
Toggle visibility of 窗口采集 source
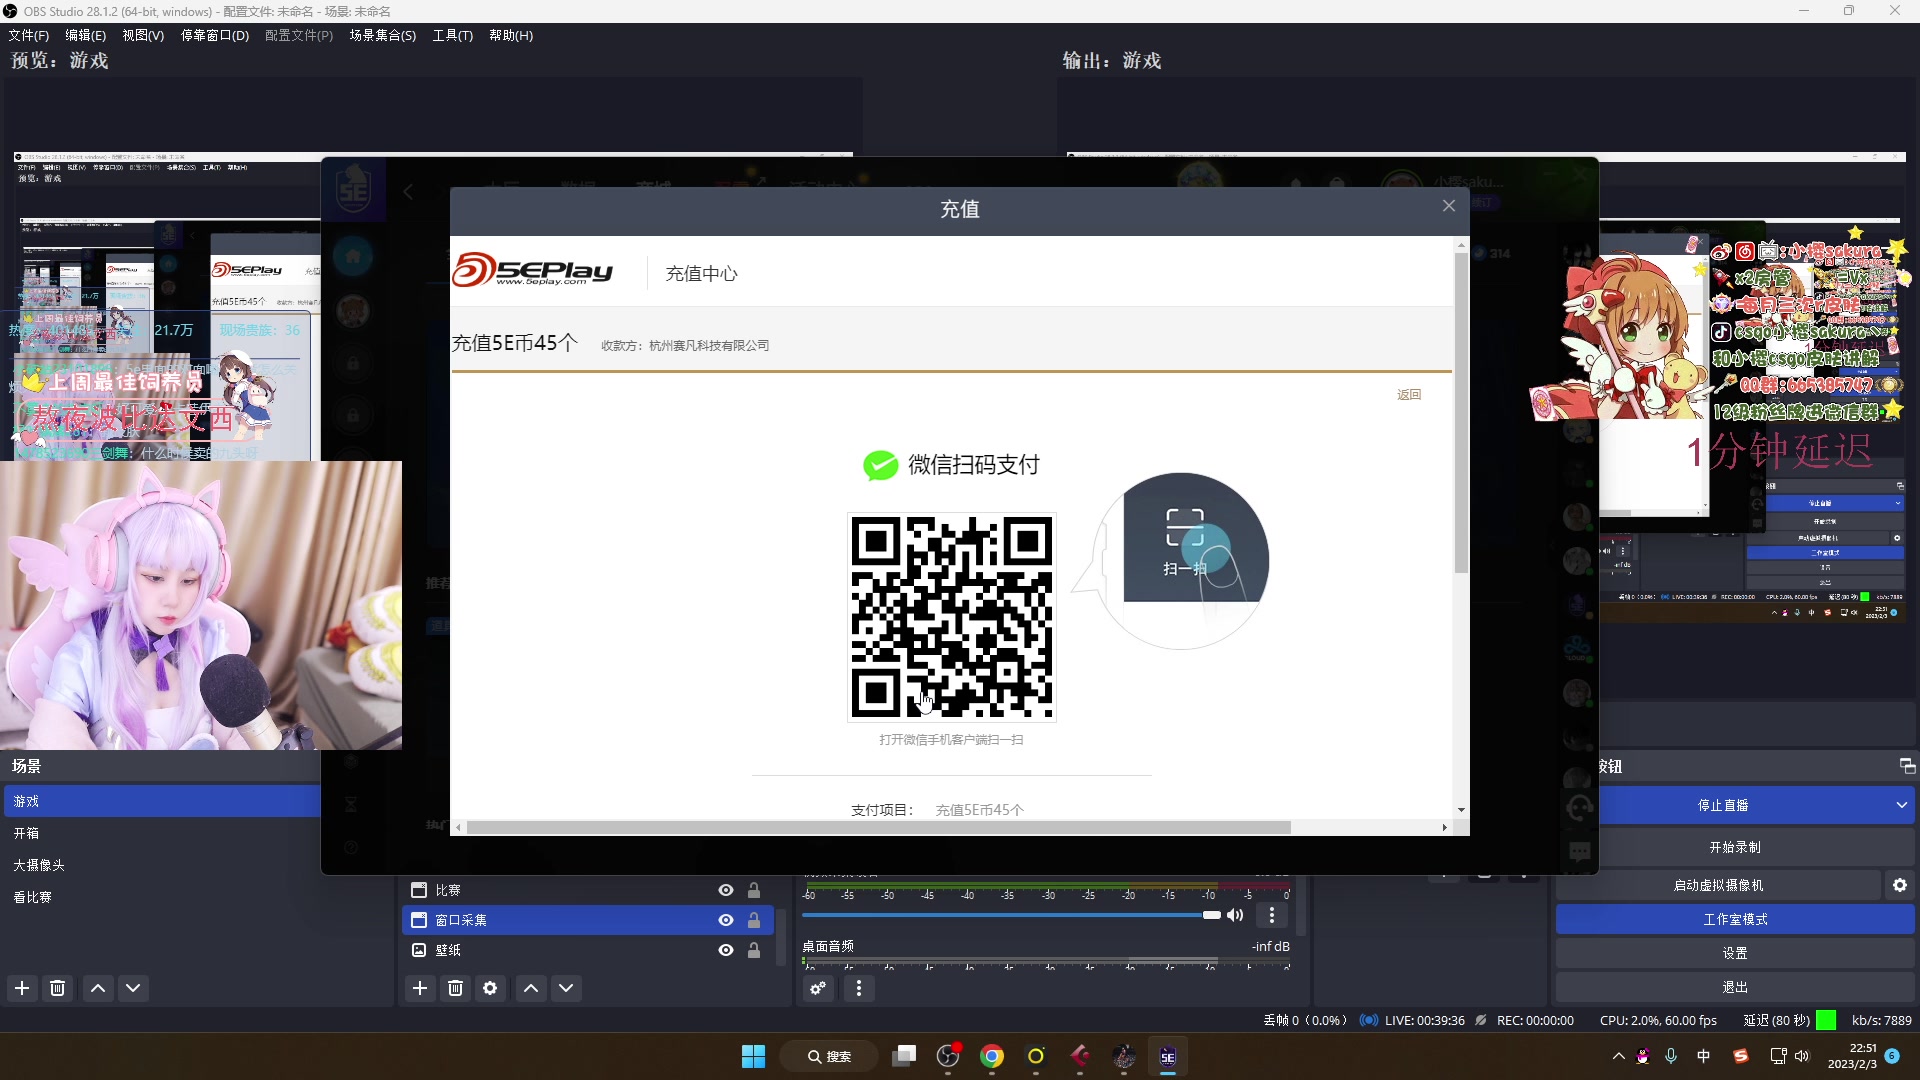click(726, 920)
